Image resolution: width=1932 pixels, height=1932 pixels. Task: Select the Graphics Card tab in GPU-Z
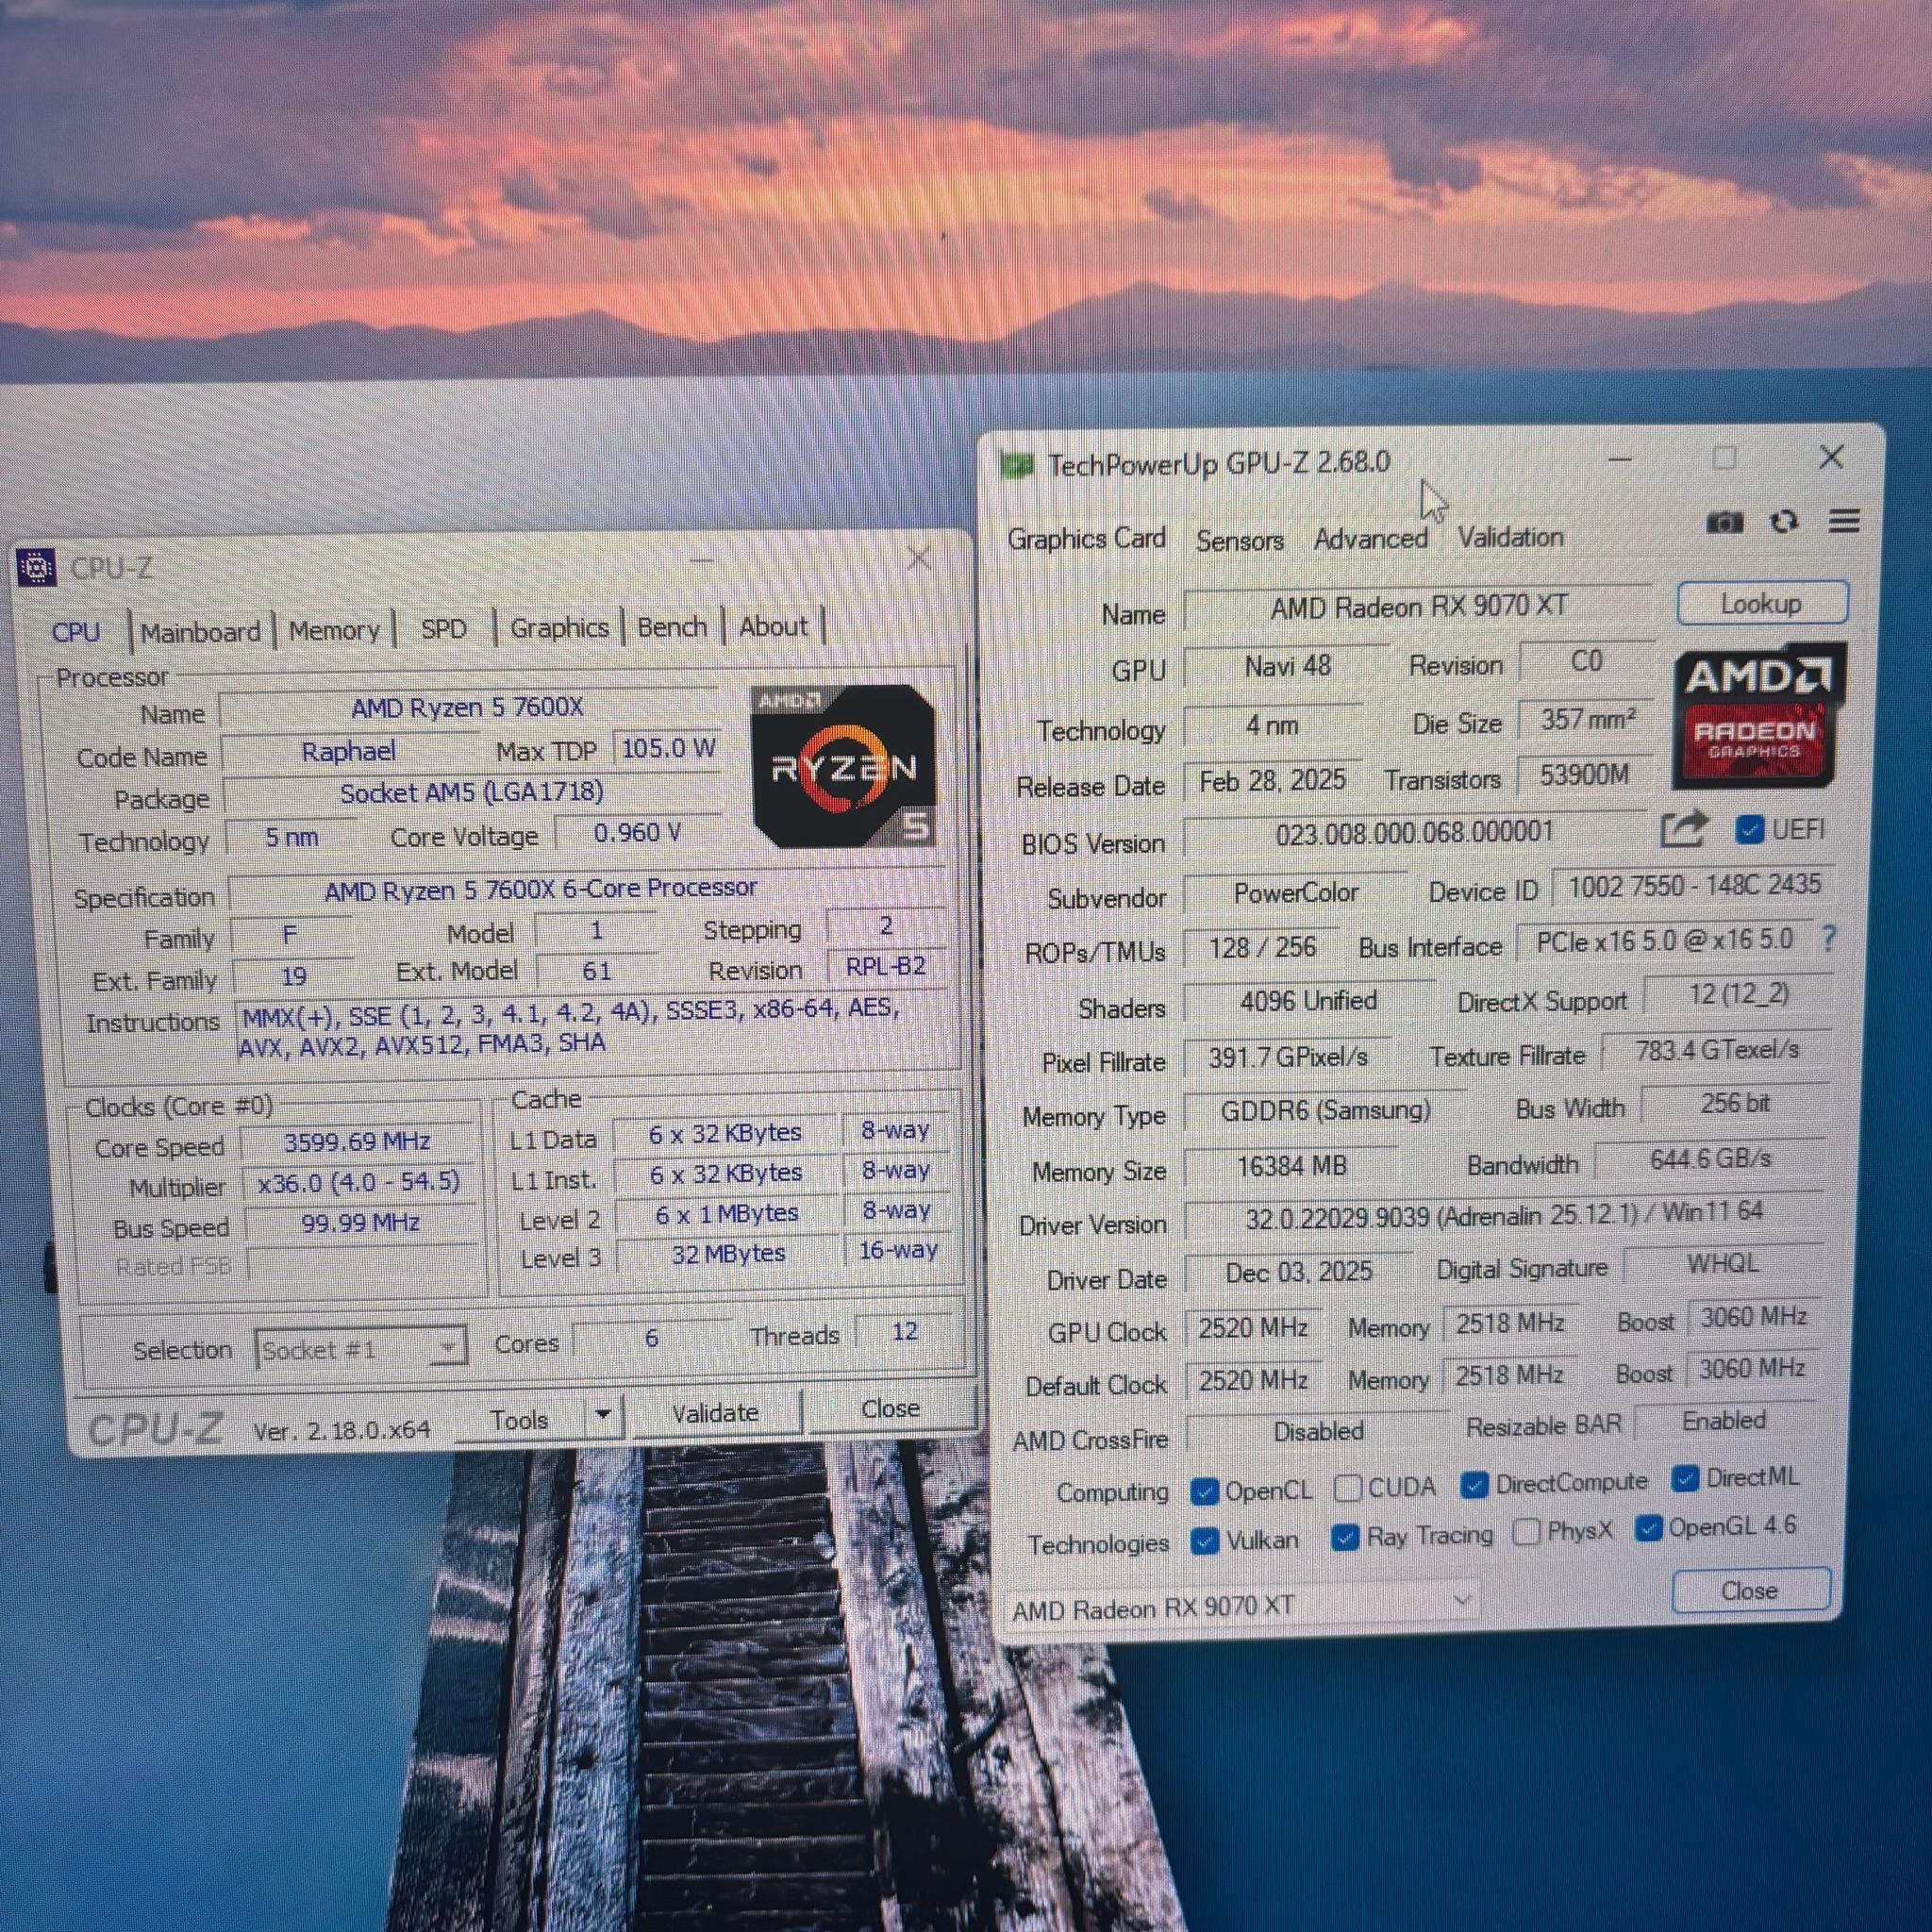point(1086,539)
